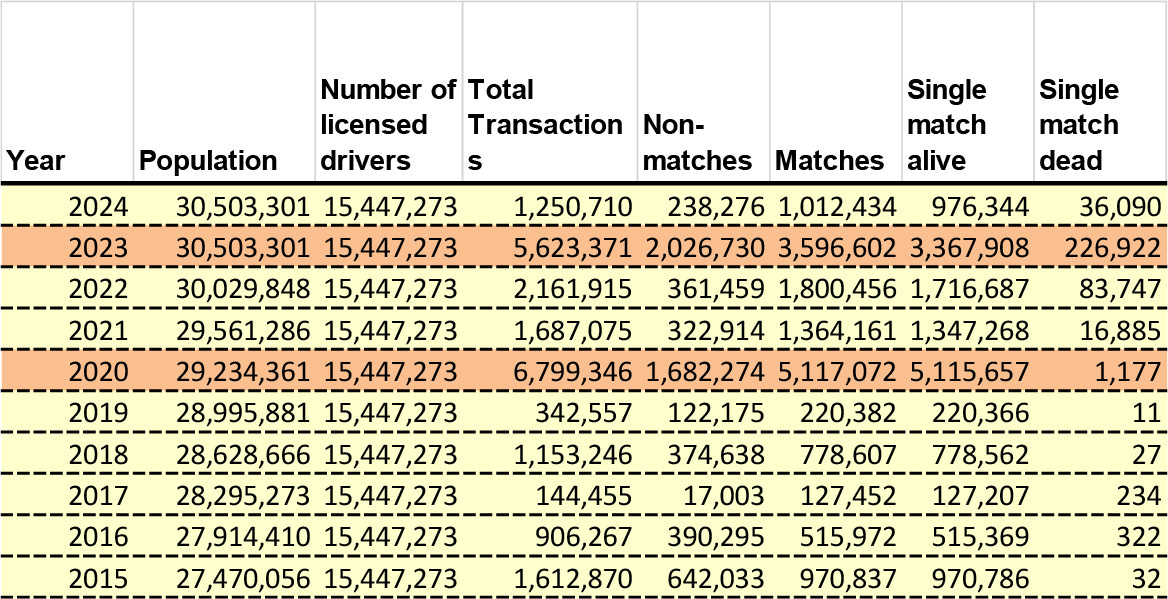
Task: Click population value 28,628,666
Action: [242, 454]
